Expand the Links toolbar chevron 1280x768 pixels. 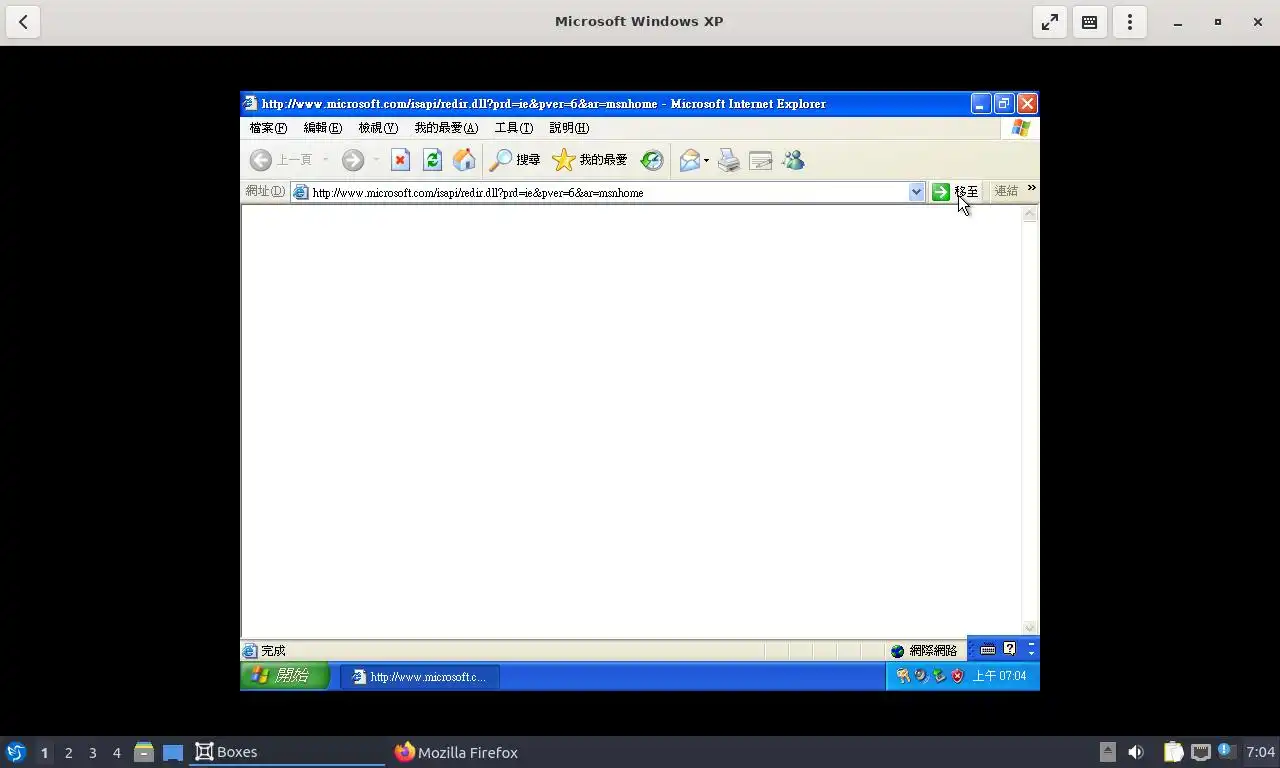(x=1031, y=188)
